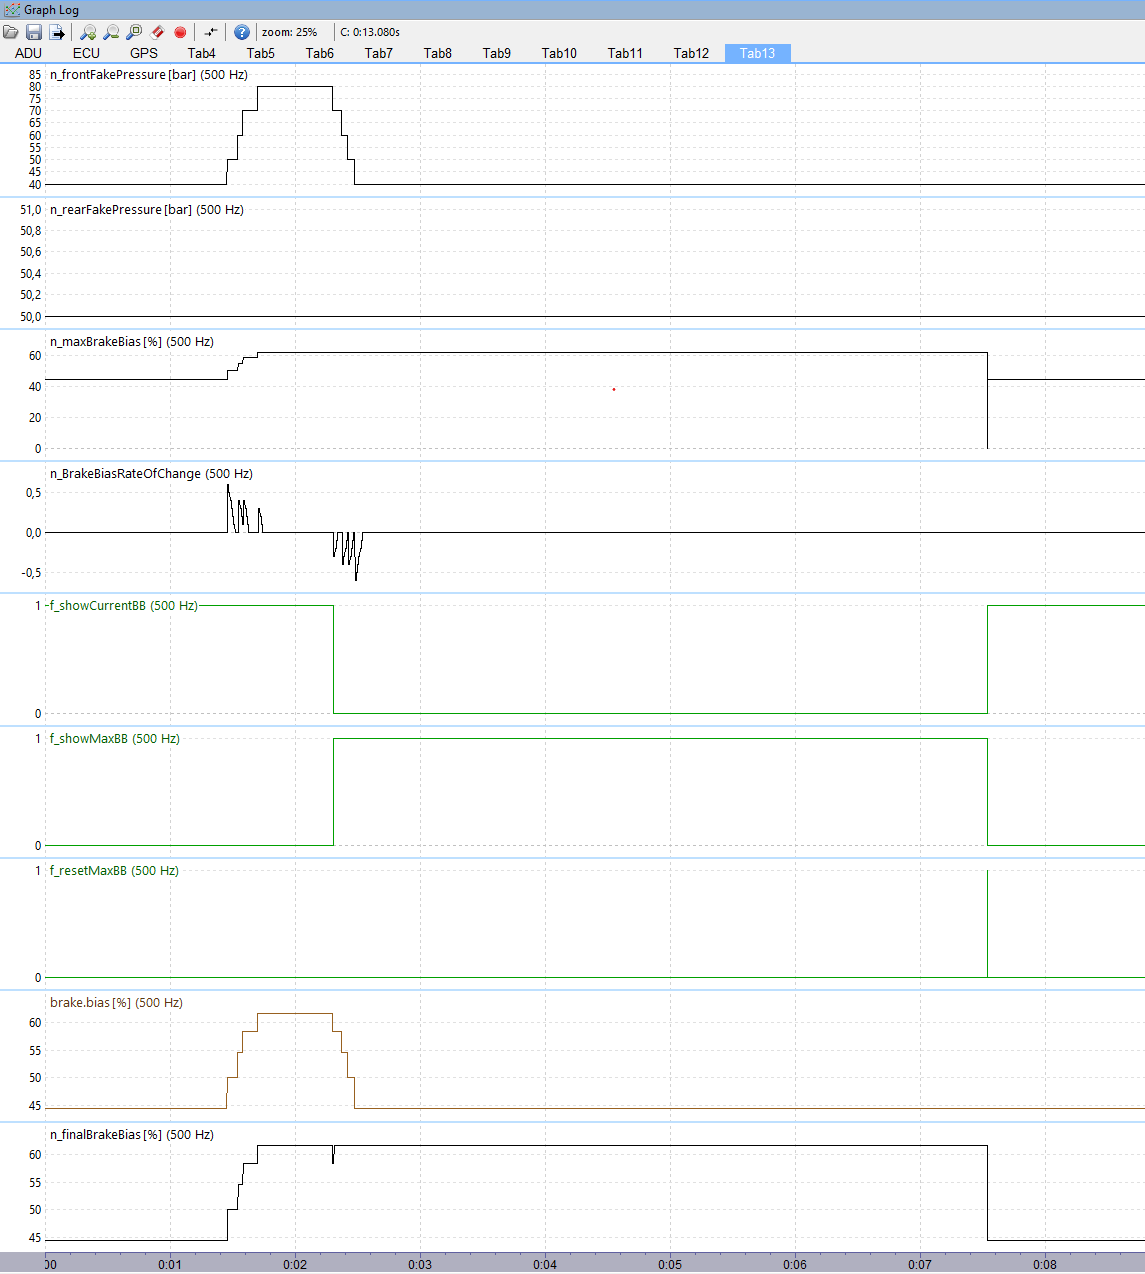Screen dimensions: 1145x1274
Task: Open Tab5
Action: [261, 53]
